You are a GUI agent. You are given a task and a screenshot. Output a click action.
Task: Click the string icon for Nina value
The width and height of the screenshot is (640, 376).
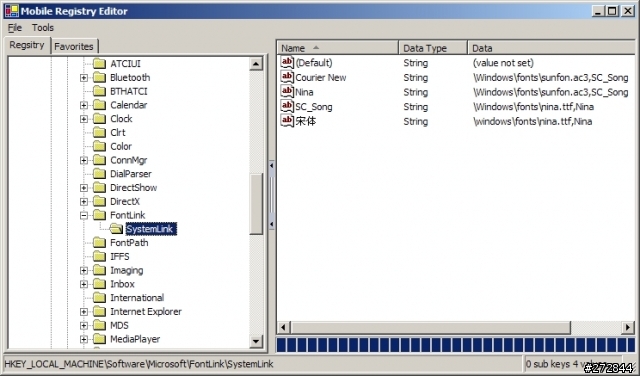287,92
